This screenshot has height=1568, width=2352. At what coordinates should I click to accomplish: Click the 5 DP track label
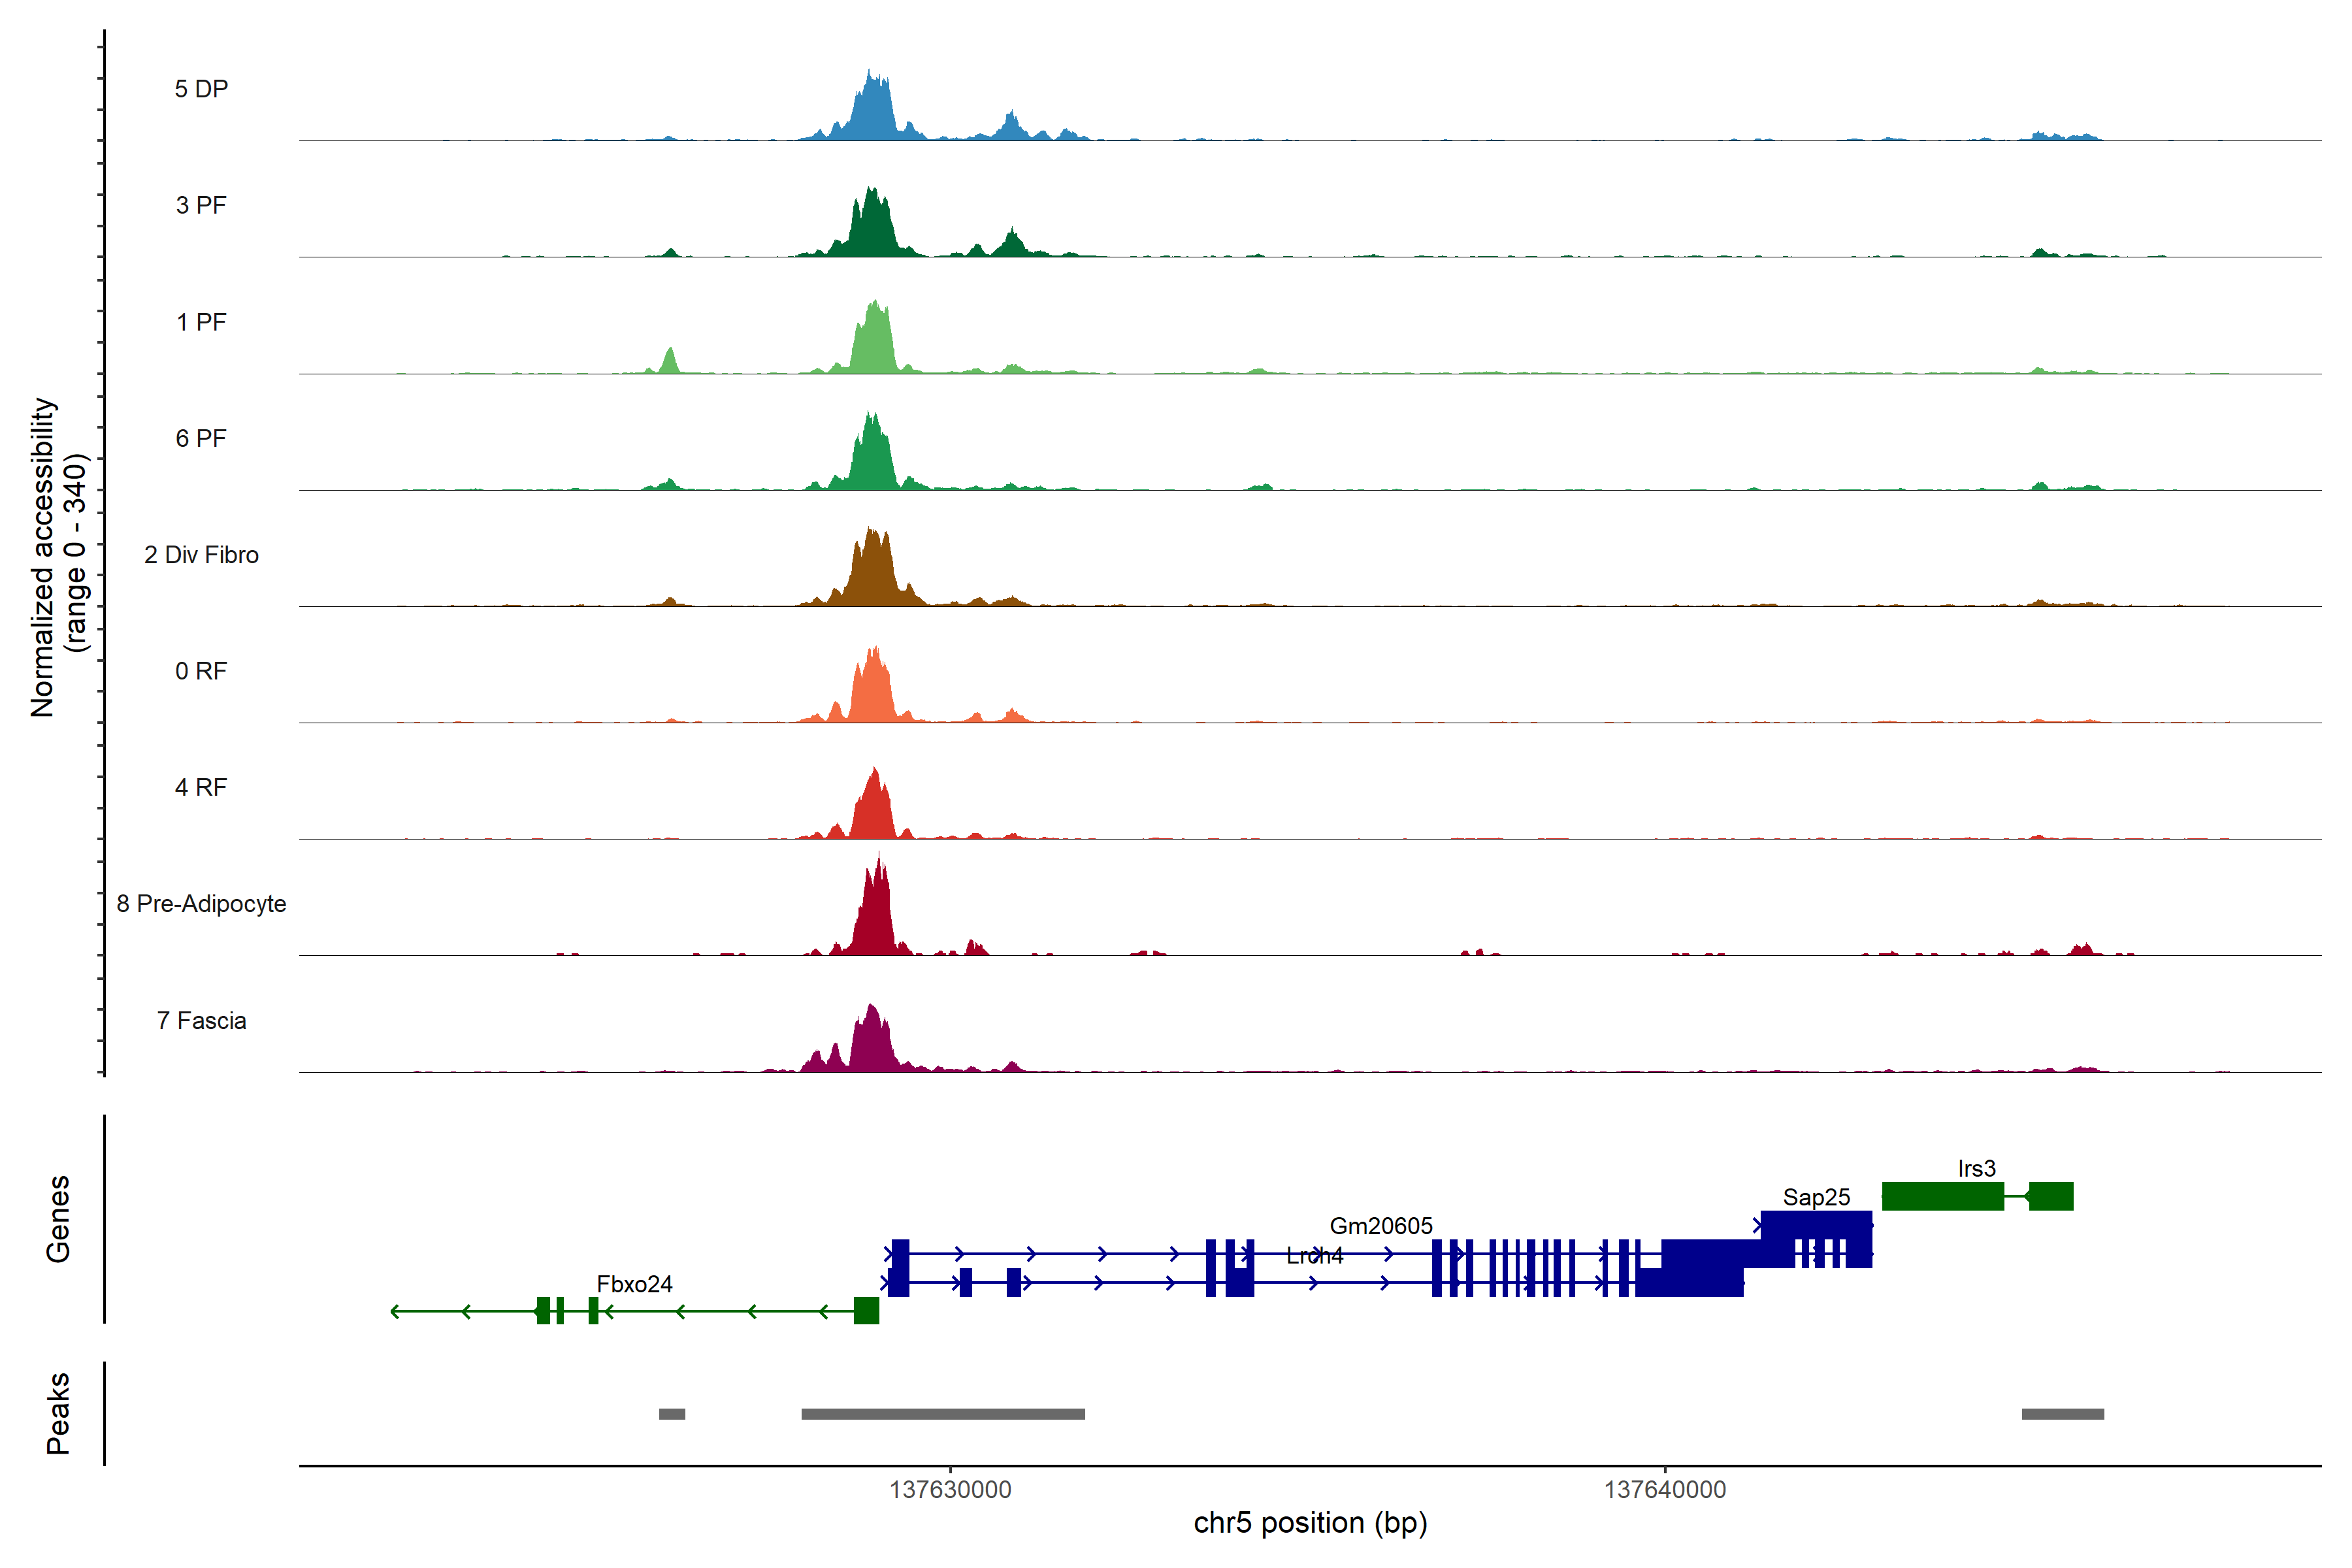pos(201,89)
